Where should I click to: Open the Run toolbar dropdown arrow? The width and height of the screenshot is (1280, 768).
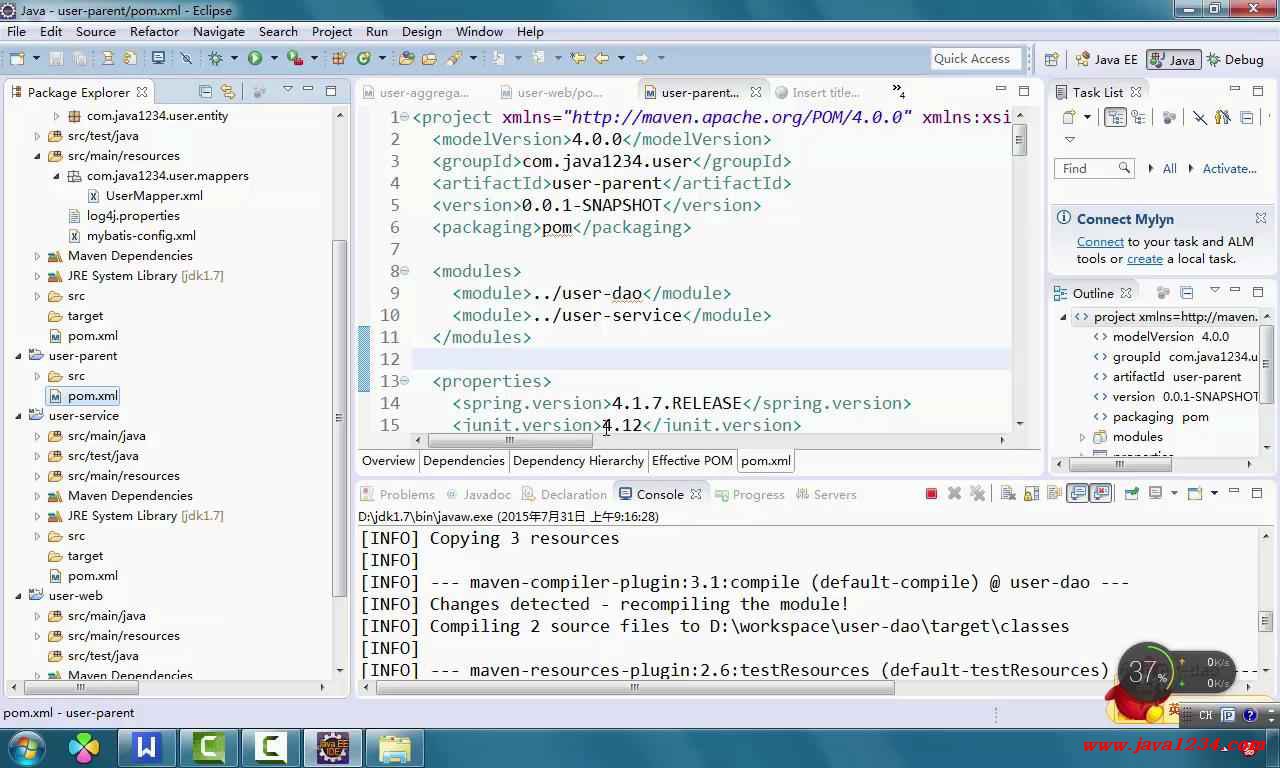point(274,59)
